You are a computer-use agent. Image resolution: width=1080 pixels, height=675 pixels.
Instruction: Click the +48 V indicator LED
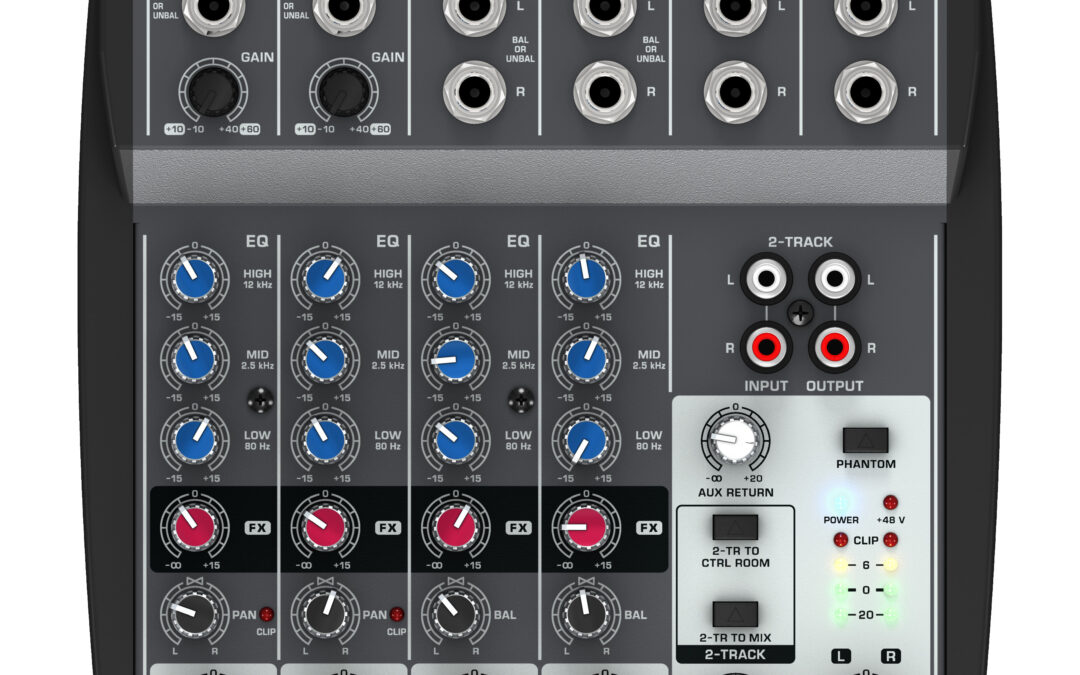(890, 502)
